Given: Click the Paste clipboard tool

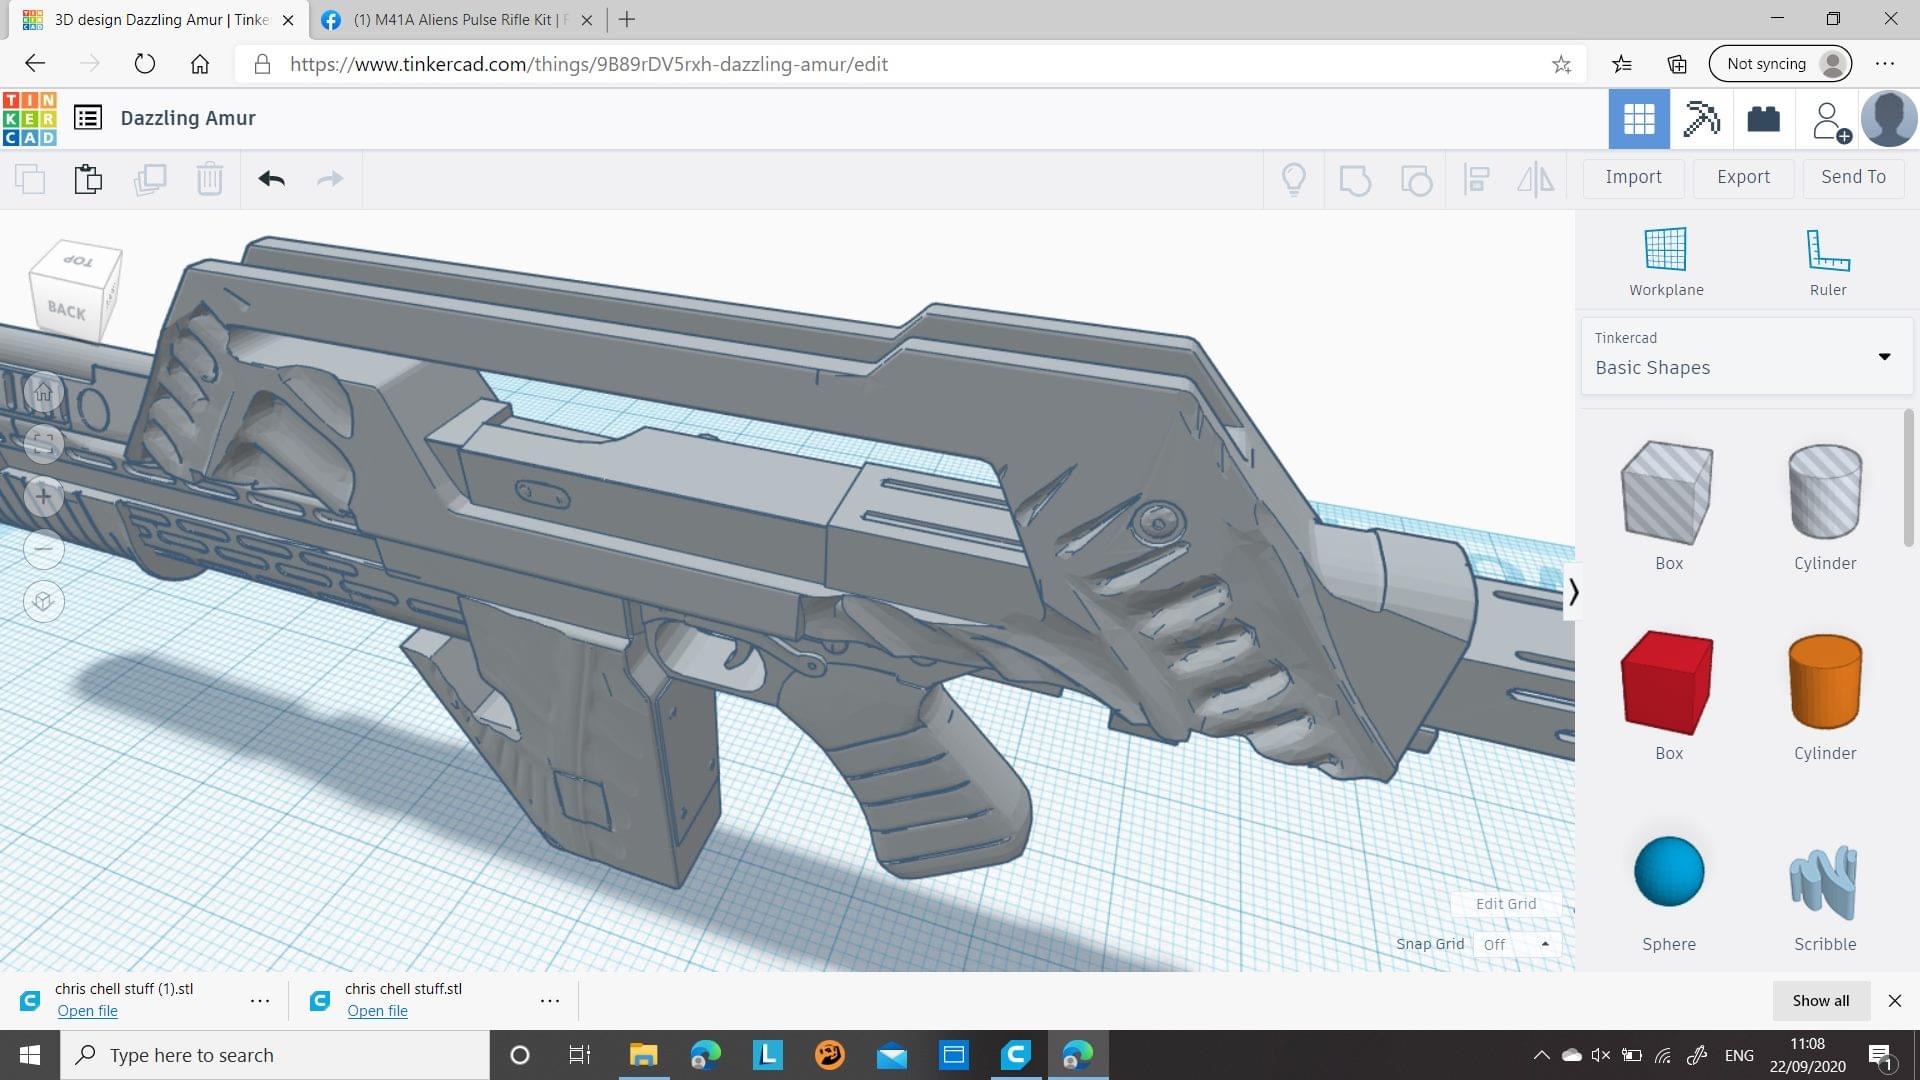Looking at the screenshot, I should 88,179.
